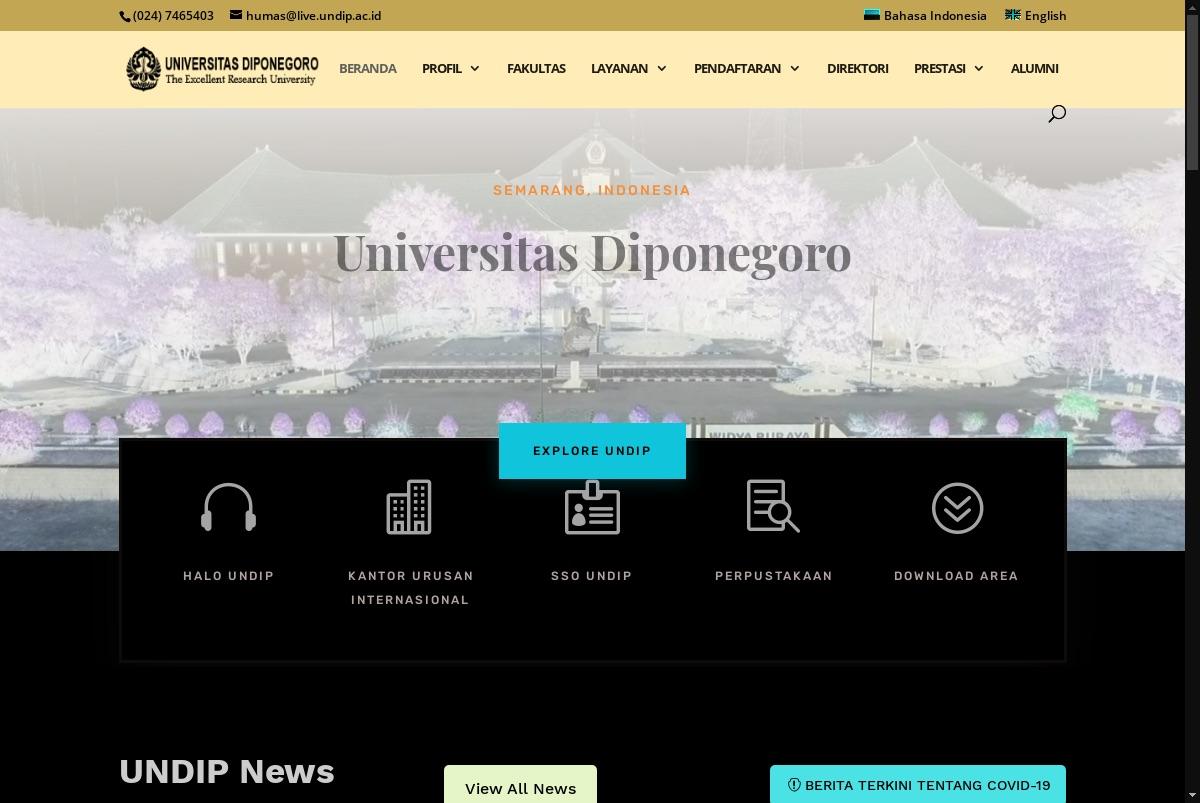Click the email envelope icon

pyautogui.click(x=236, y=15)
